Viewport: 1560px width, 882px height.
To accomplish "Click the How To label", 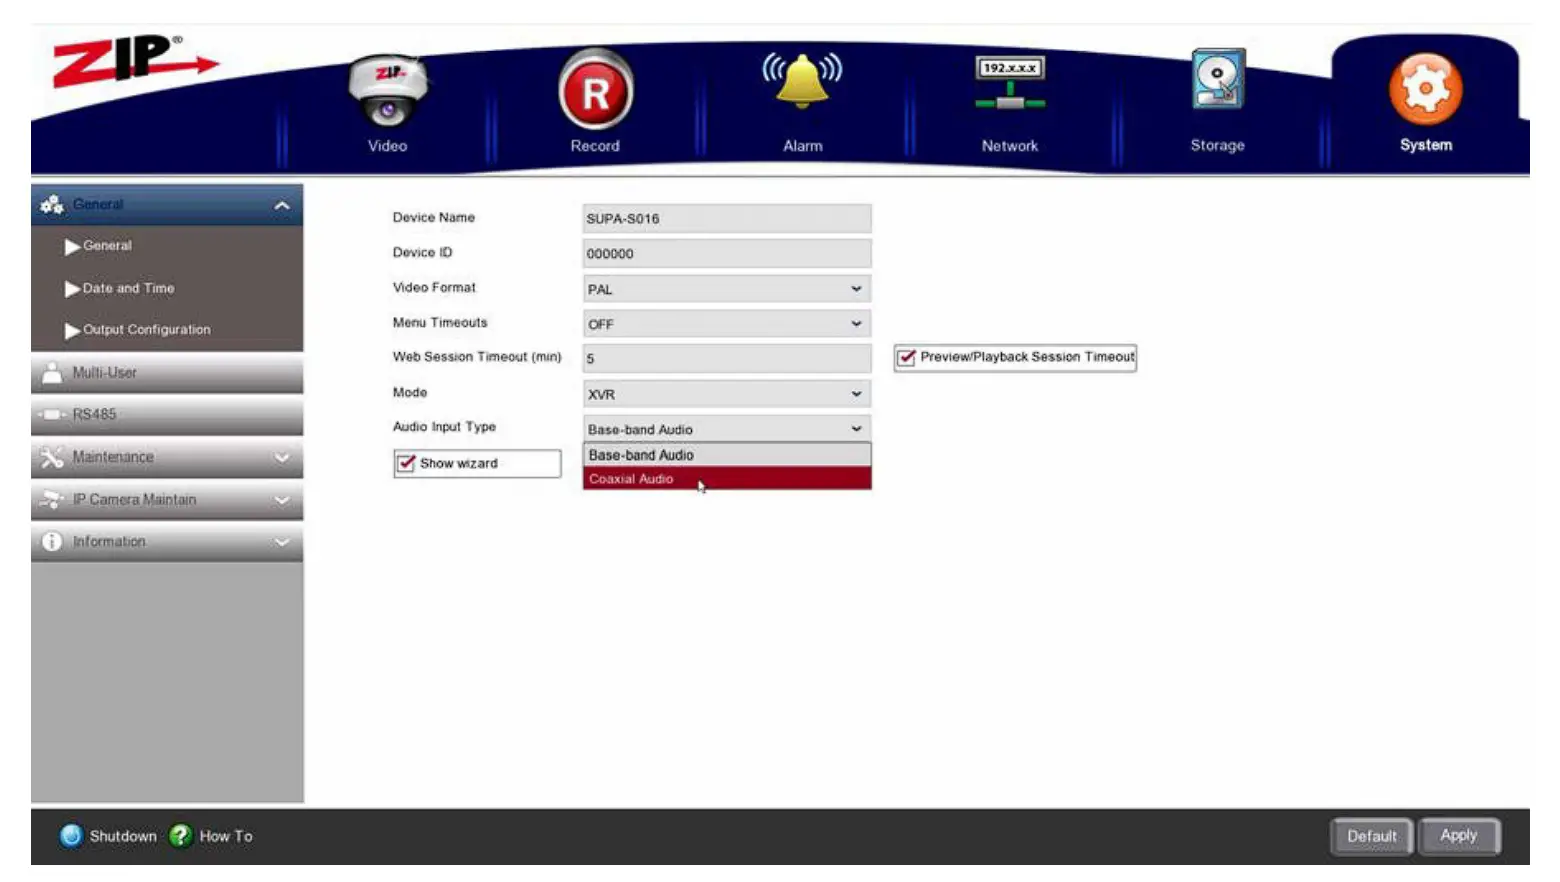I will pyautogui.click(x=226, y=836).
